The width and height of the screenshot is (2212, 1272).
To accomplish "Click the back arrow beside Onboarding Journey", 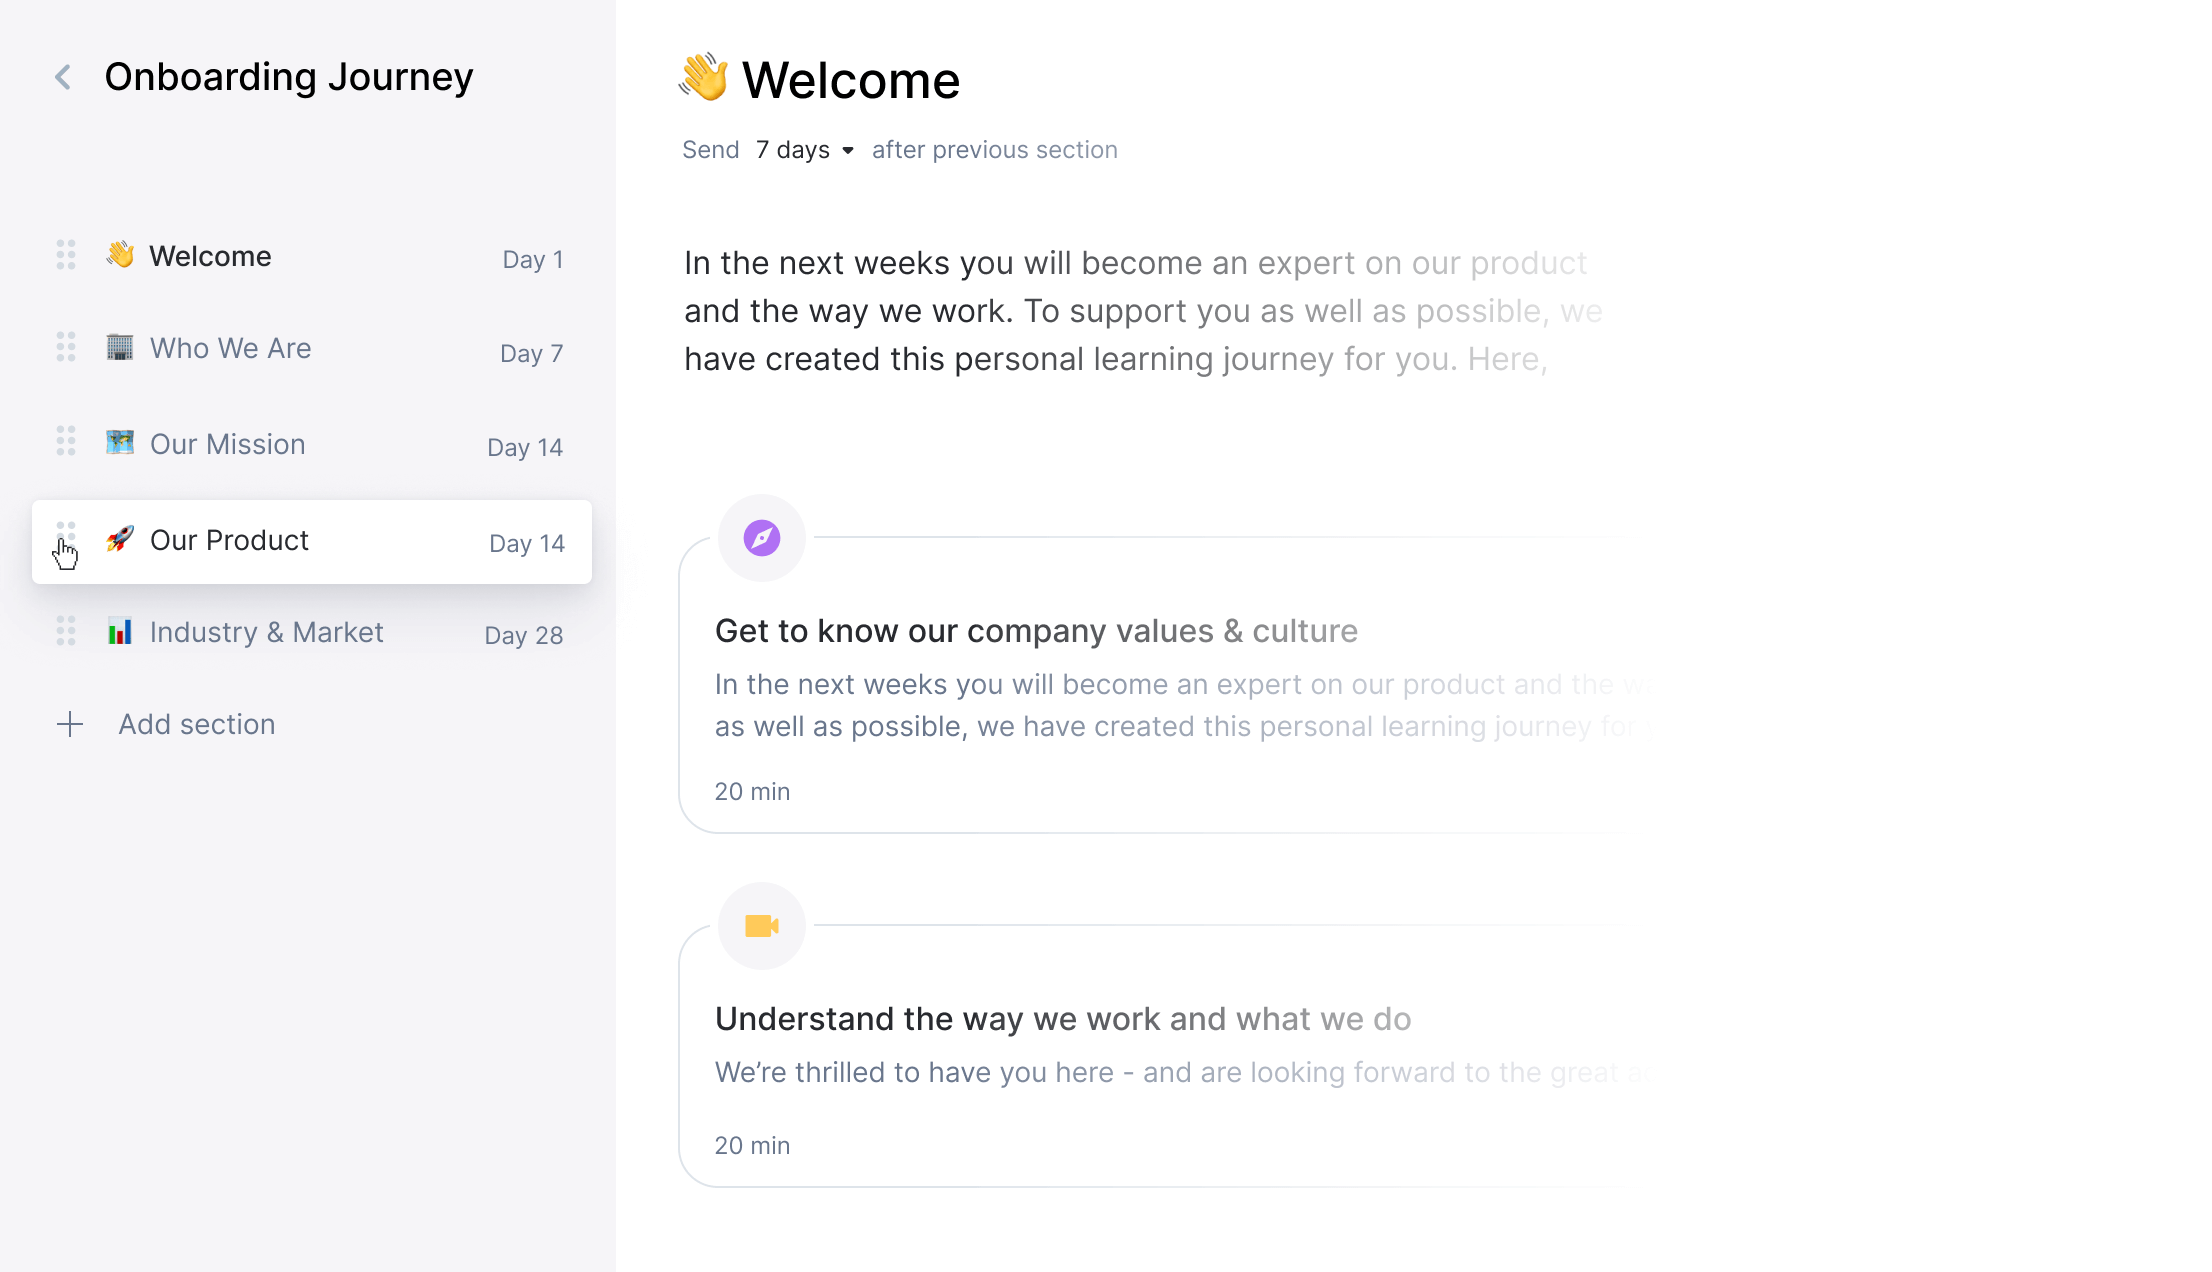I will point(63,77).
